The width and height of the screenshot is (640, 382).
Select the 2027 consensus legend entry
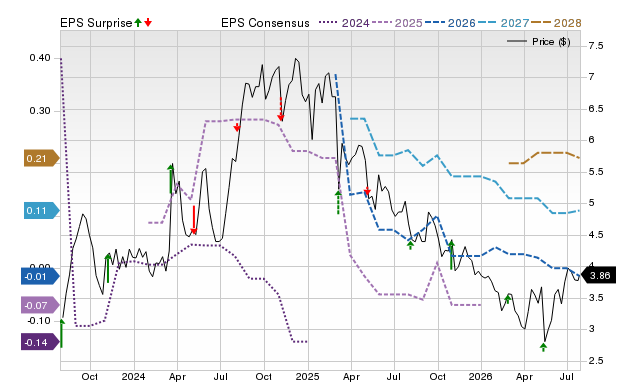click(503, 23)
